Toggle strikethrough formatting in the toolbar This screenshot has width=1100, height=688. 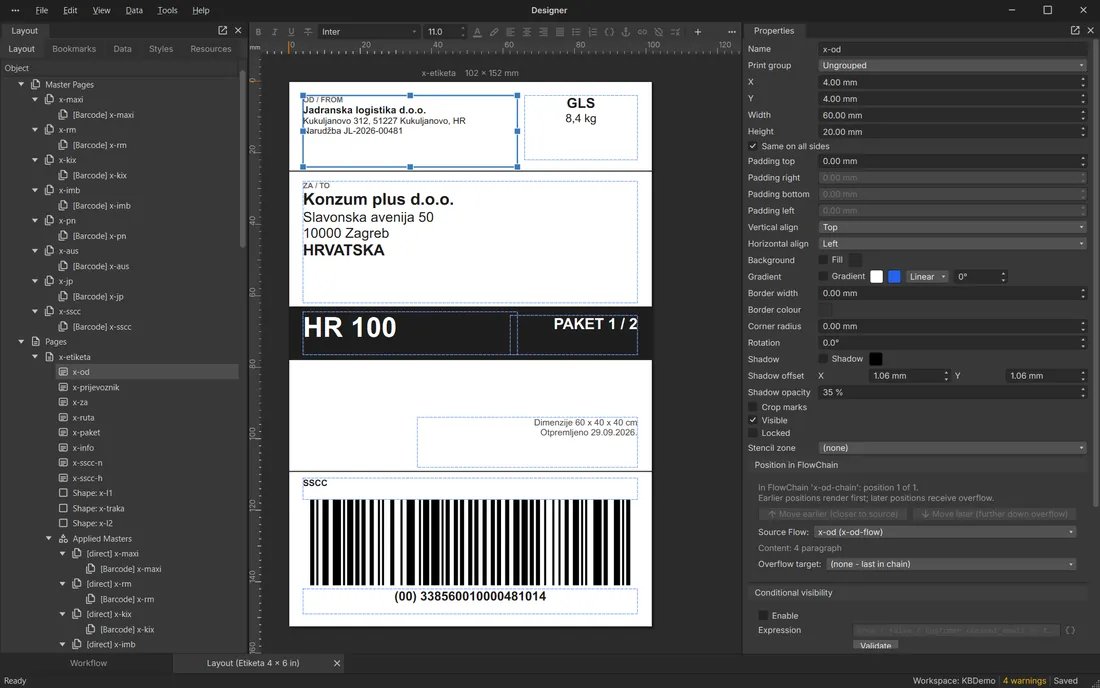click(308, 32)
